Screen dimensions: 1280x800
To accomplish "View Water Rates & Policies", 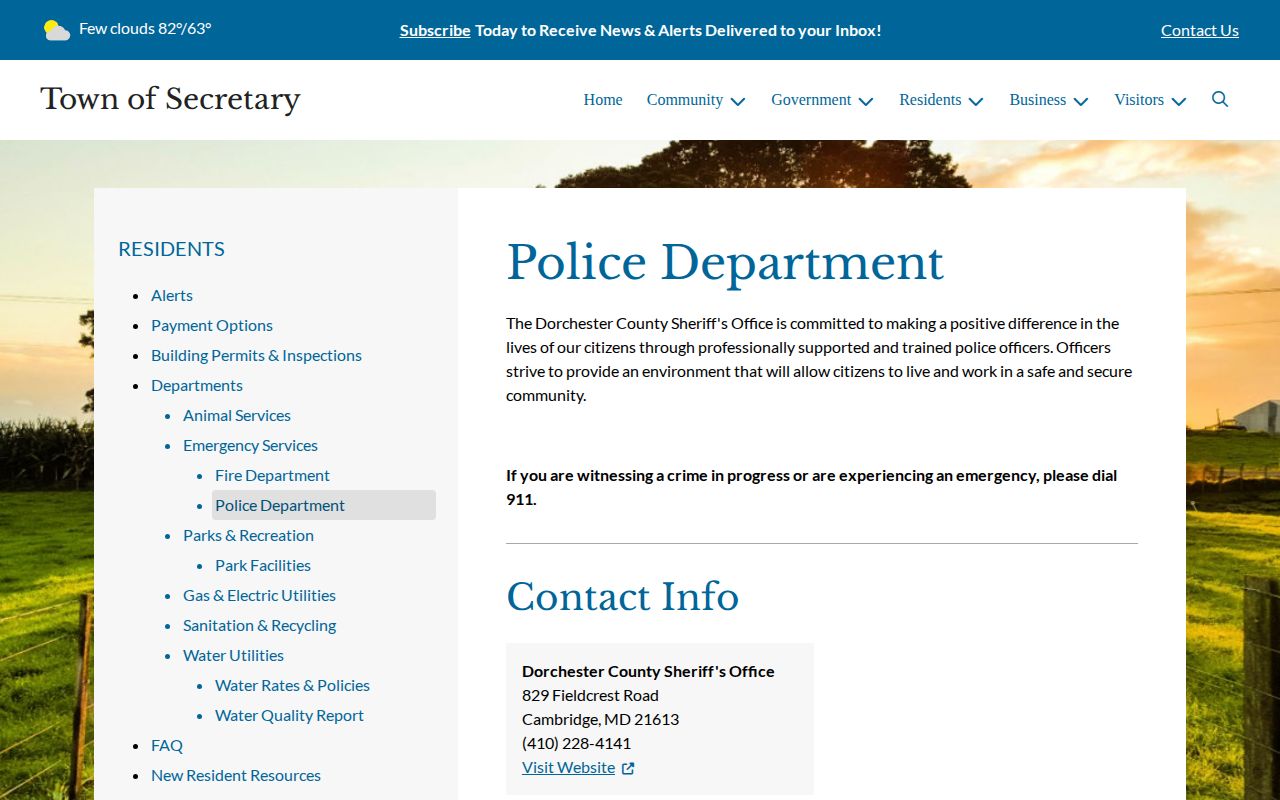I will coord(292,685).
